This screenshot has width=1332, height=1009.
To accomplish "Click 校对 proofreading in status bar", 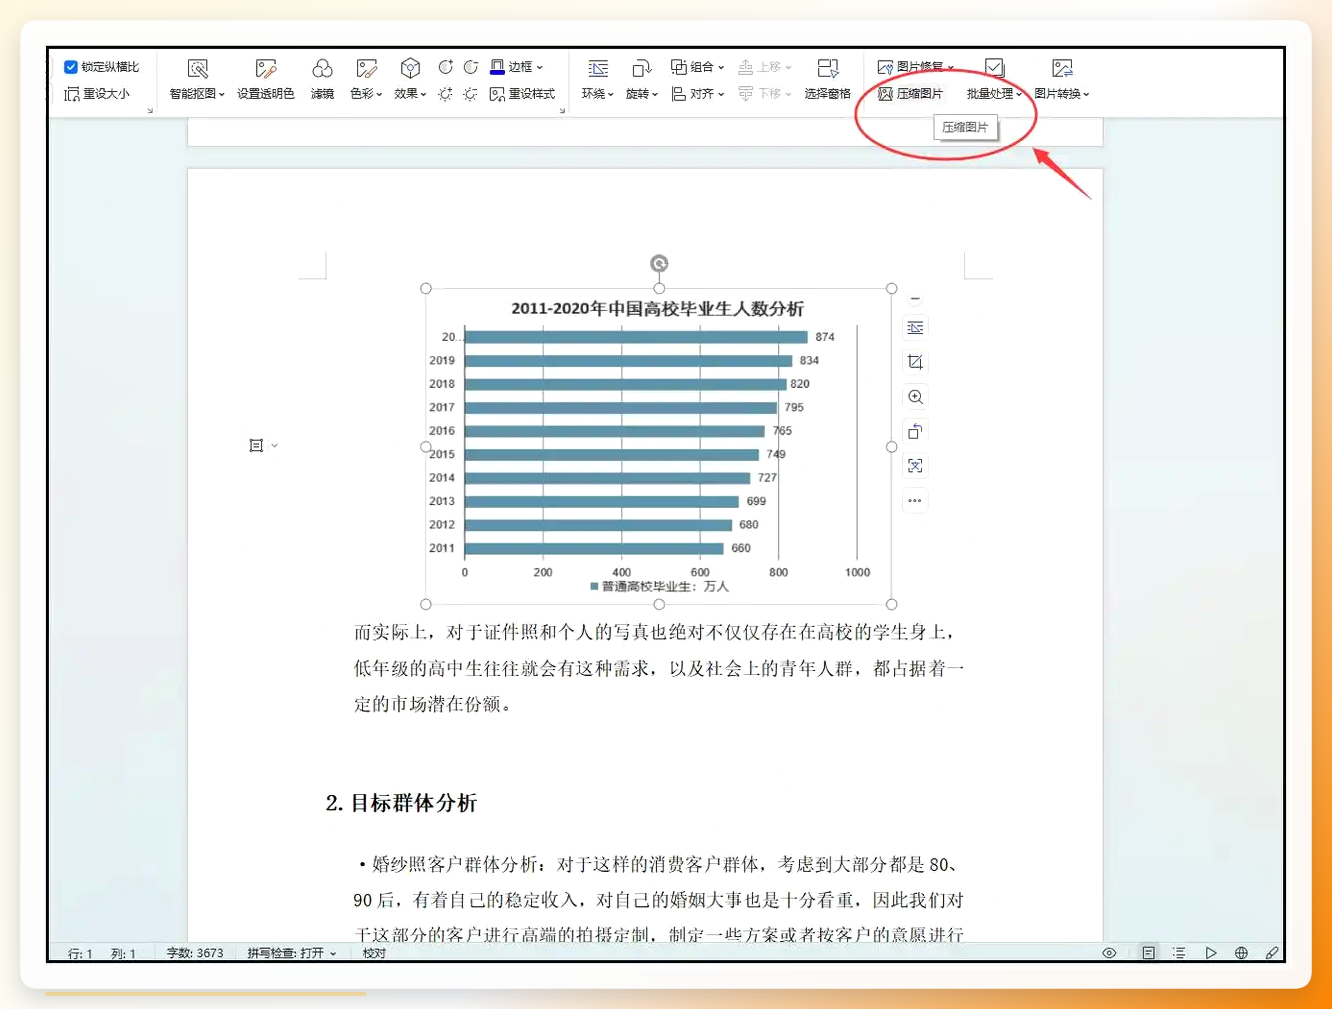I will [374, 953].
